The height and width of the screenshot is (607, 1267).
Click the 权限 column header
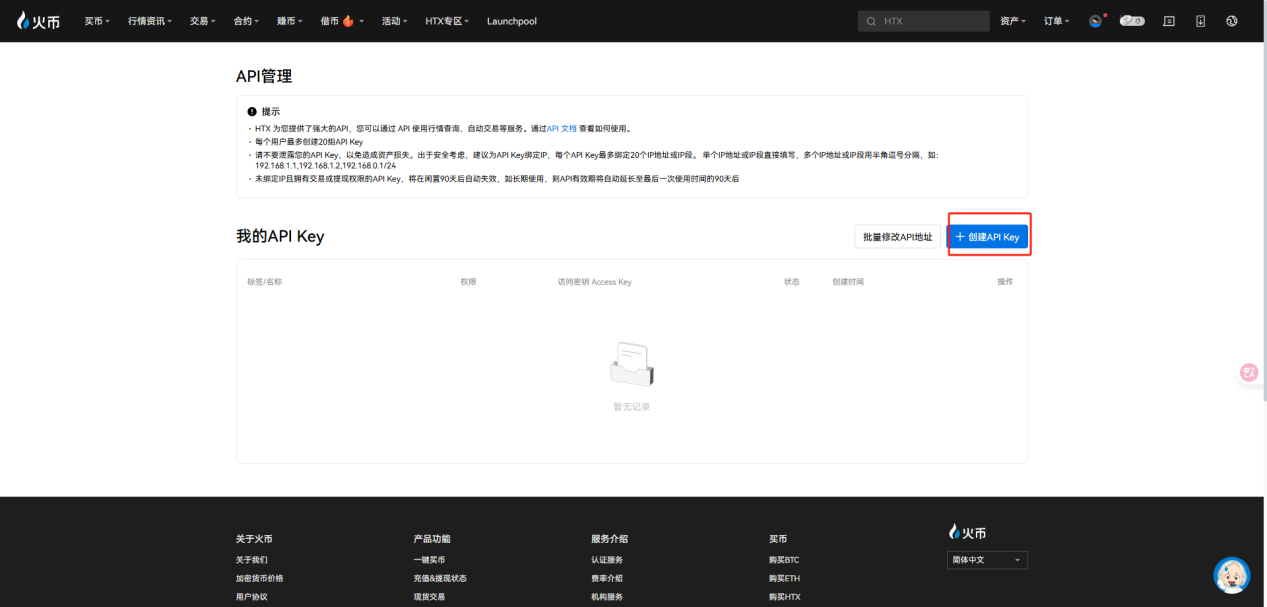click(469, 282)
